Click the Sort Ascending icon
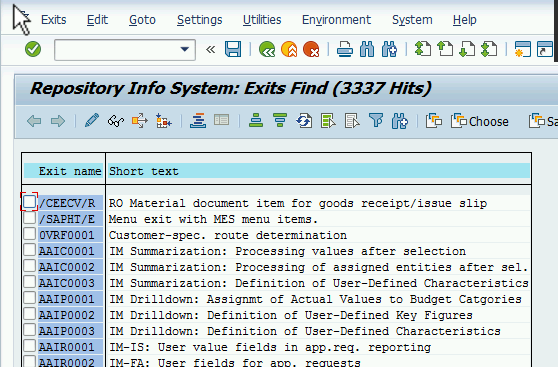Screen dimensions: 558x367 (x=256, y=121)
